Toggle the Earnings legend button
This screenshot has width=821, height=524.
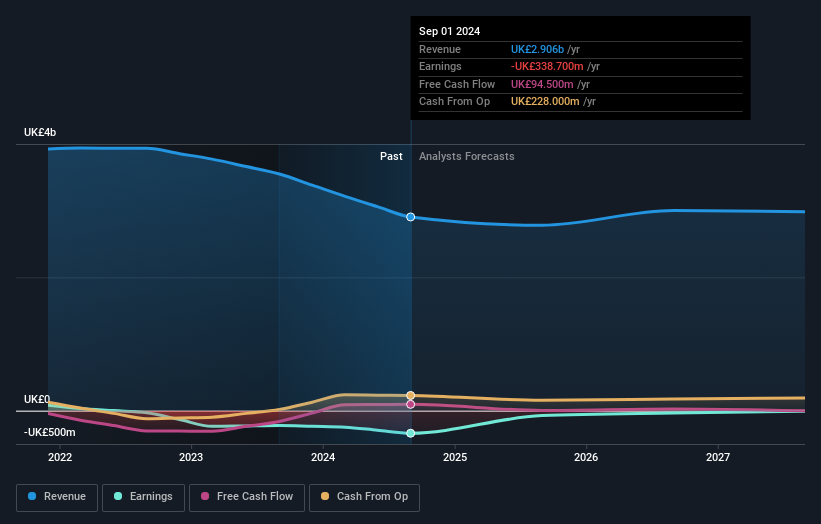143,497
